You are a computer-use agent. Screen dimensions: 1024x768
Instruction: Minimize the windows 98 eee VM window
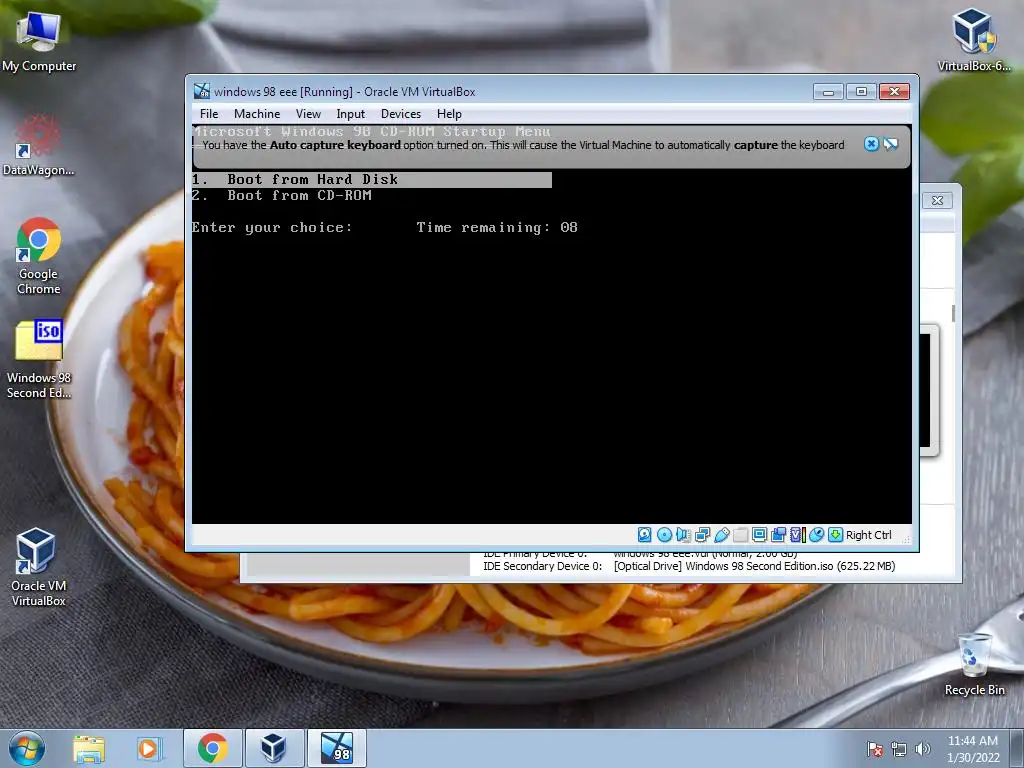[828, 91]
